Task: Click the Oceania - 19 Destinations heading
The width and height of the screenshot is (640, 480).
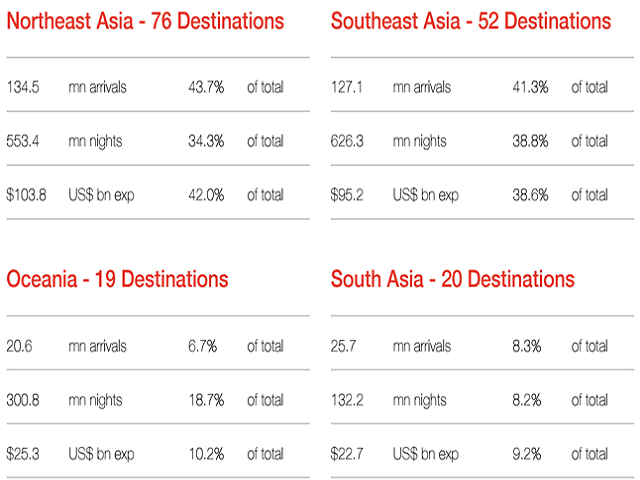Action: point(117,280)
